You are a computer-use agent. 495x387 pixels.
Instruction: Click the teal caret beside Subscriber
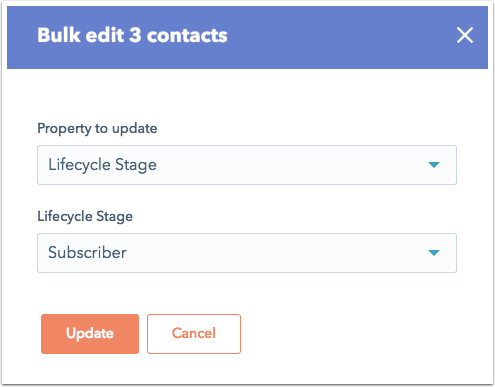434,253
